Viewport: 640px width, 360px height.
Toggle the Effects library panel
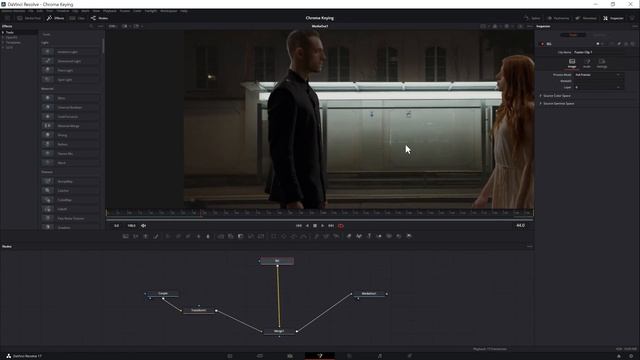click(x=55, y=18)
